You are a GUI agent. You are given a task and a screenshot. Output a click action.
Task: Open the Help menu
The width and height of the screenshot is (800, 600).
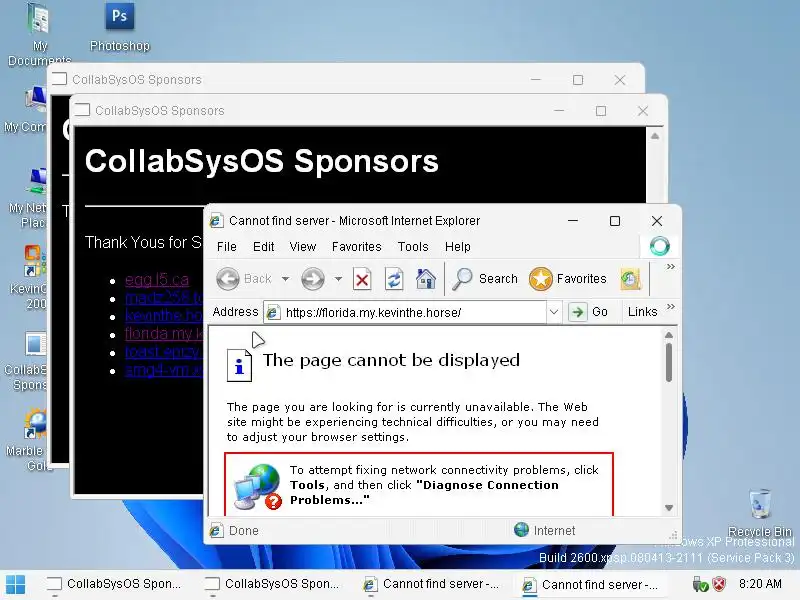tap(458, 247)
